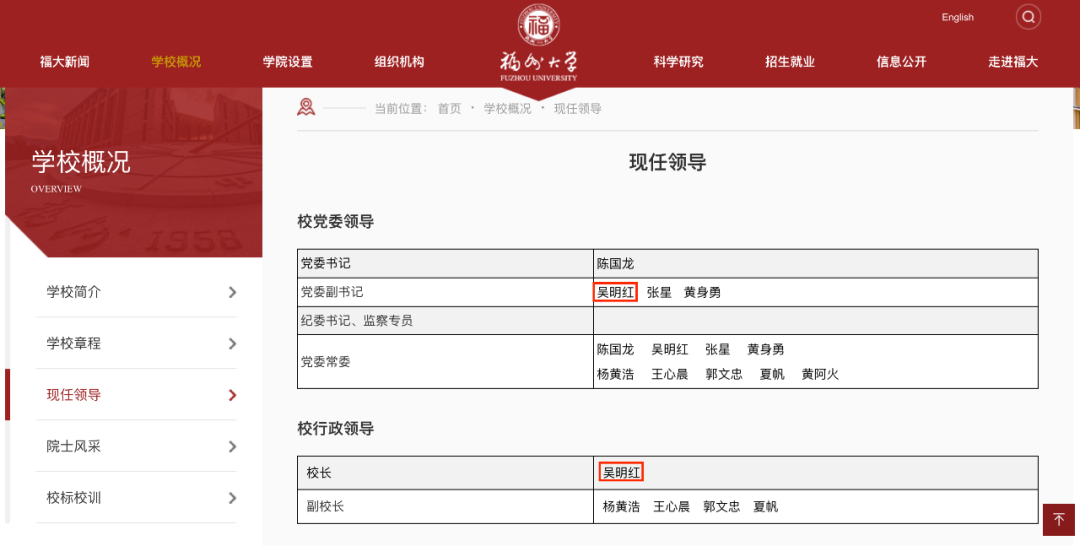Click 王心晨 in 副校长 row
This screenshot has width=1080, height=546.
pyautogui.click(x=672, y=507)
